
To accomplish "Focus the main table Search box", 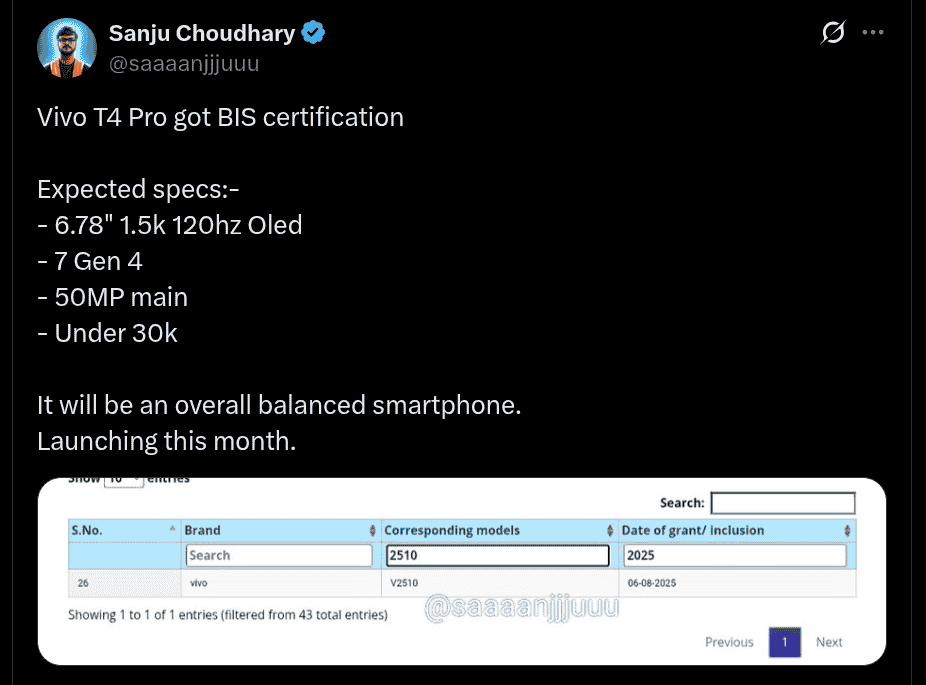I will coord(782,503).
